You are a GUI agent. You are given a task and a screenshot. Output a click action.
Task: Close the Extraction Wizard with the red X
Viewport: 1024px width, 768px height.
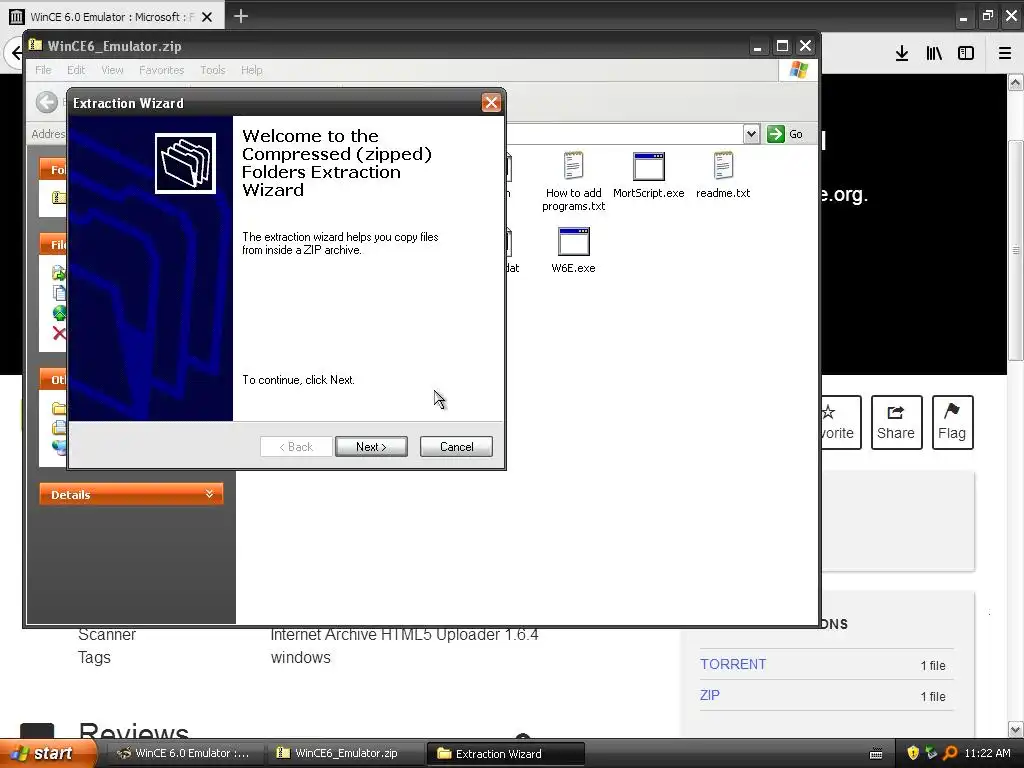coord(491,103)
